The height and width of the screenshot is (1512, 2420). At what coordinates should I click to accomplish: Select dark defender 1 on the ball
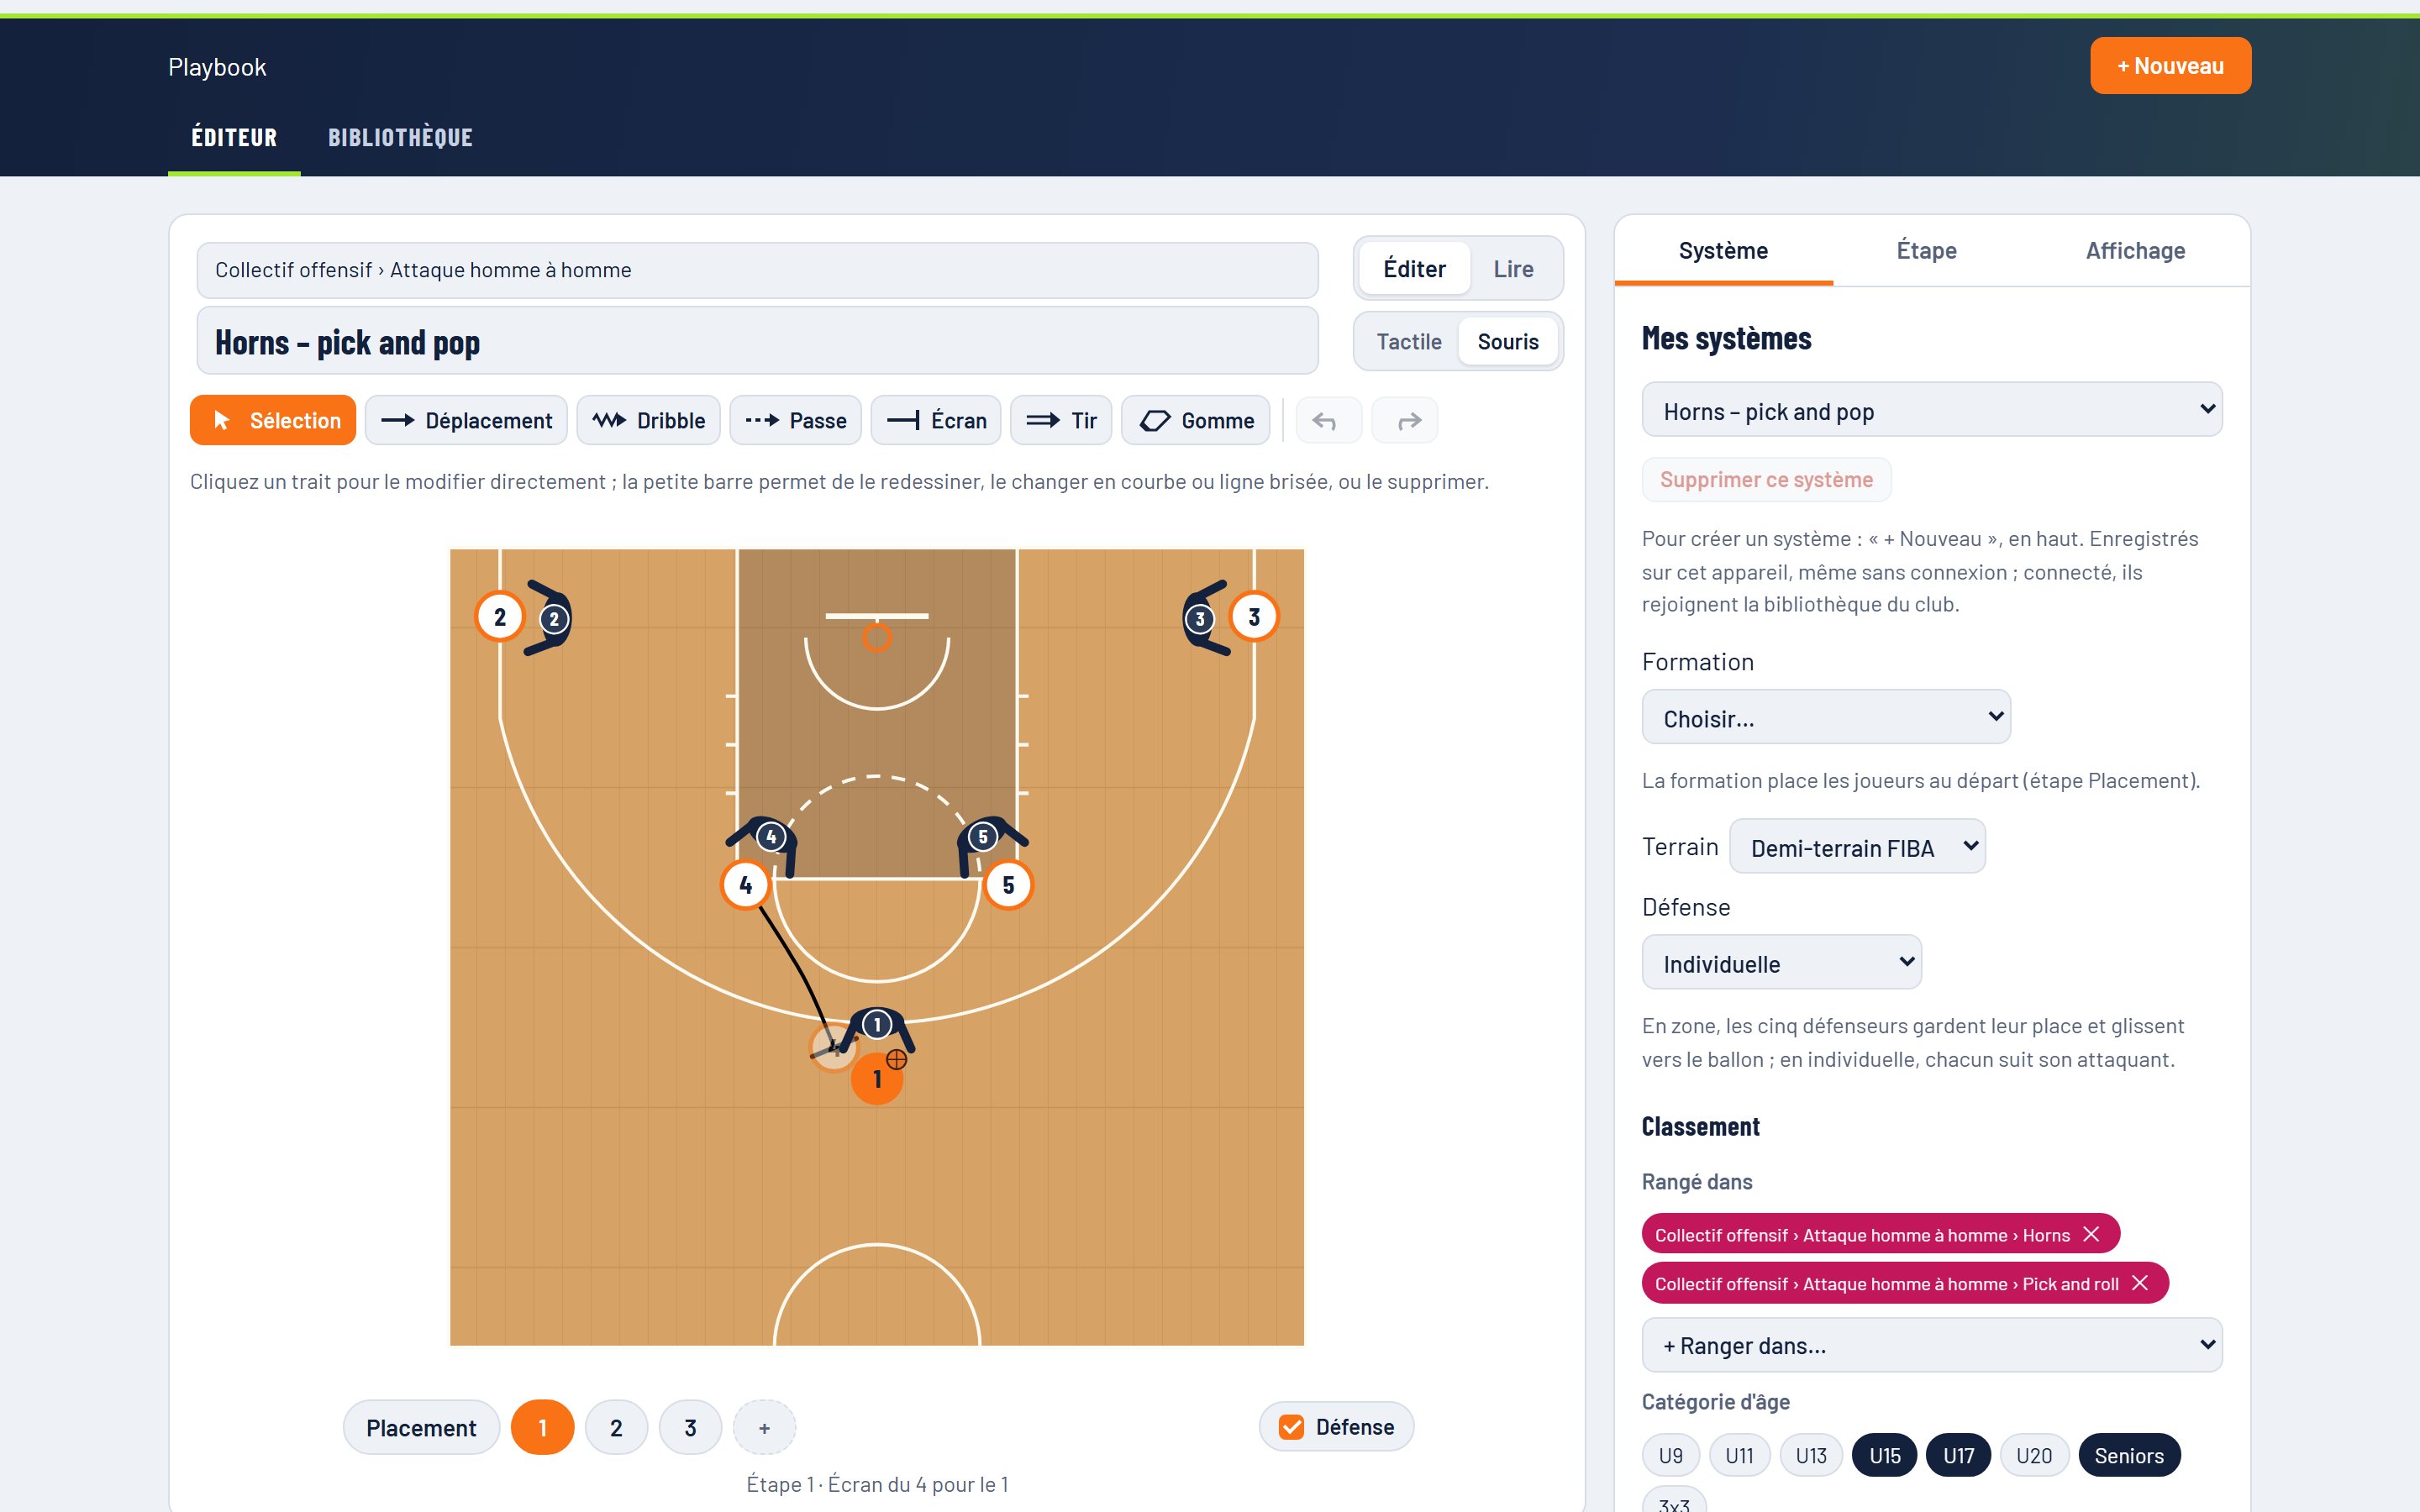coord(877,1025)
